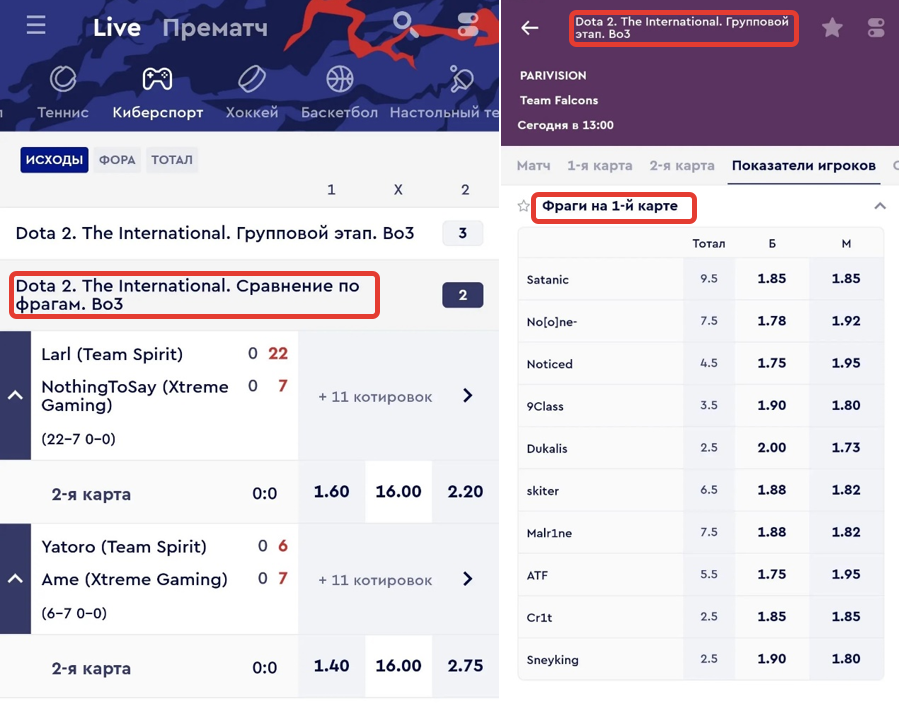Screen dimensions: 899x705
Task: Switch to the Прематч tab
Action: [215, 28]
